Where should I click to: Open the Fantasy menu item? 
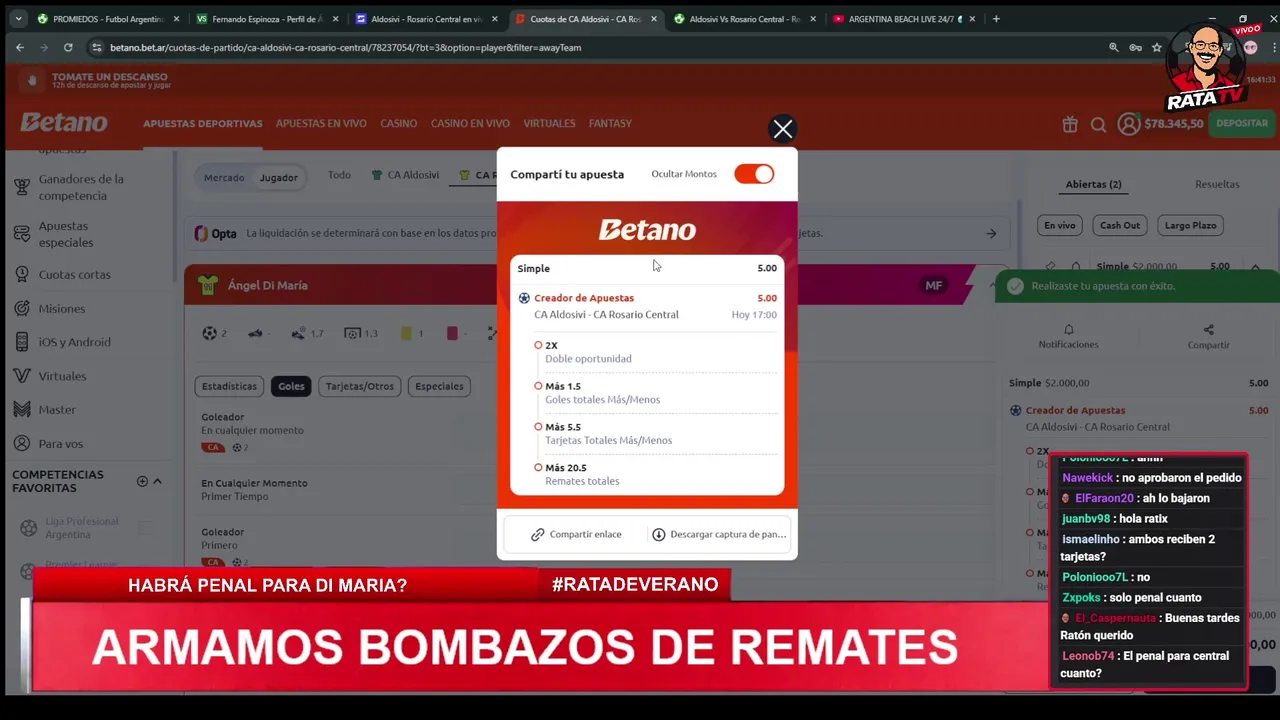[x=610, y=124]
